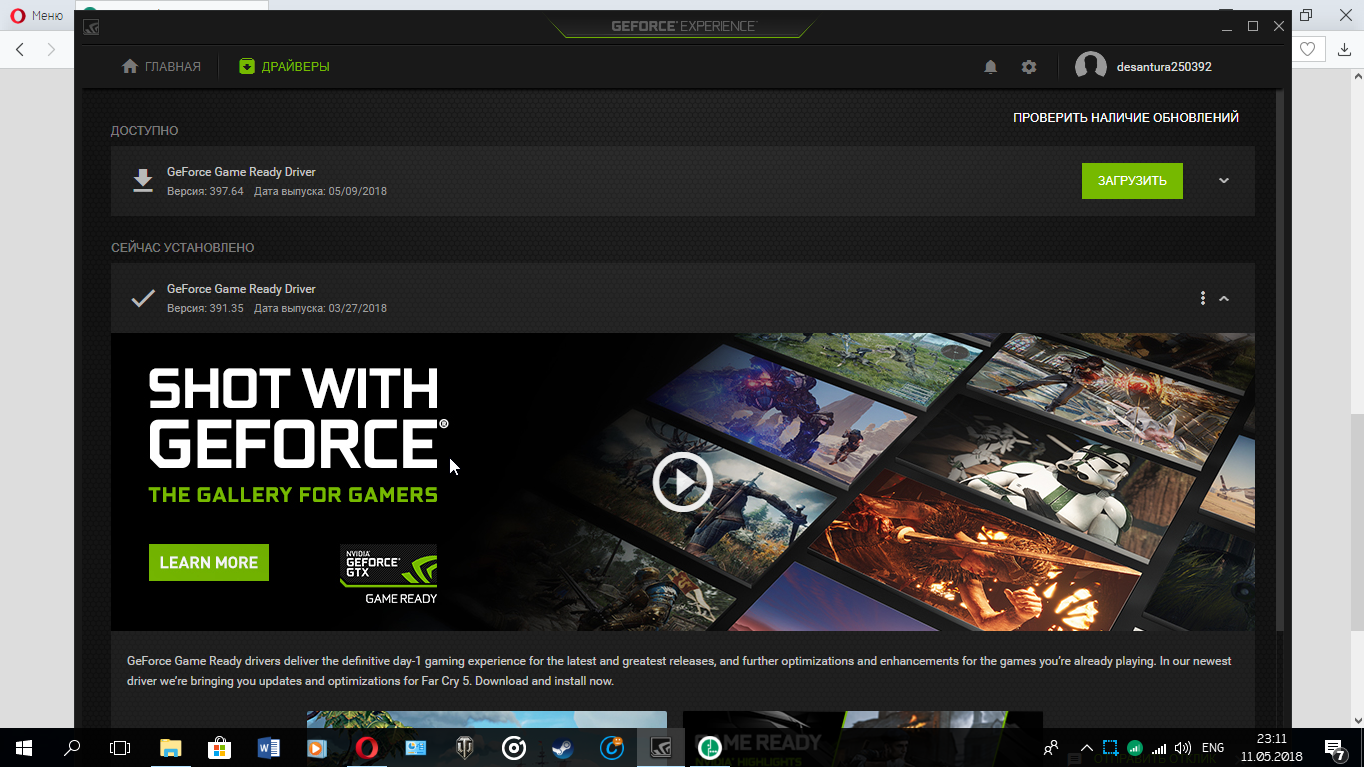The image size is (1364, 767).
Task: Click download arrow icon for driver 397.64
Action: (143, 181)
